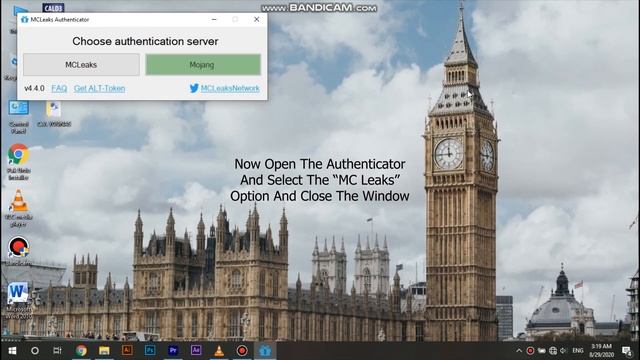Image resolution: width=640 pixels, height=360 pixels.
Task: Open the MCLeaksNetwork Twitter link
Action: coord(230,88)
